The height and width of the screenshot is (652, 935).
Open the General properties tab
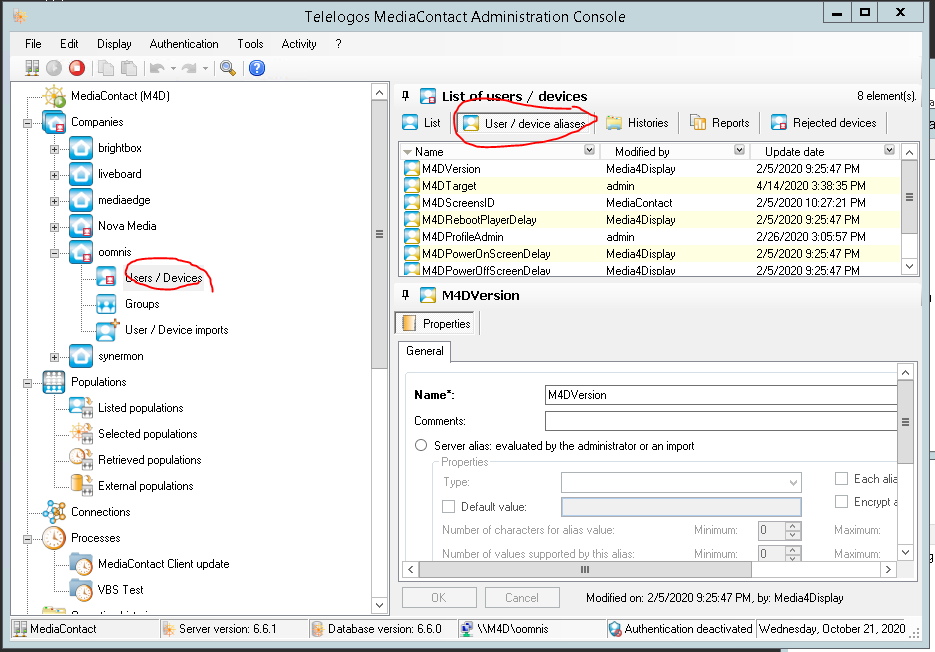click(425, 351)
